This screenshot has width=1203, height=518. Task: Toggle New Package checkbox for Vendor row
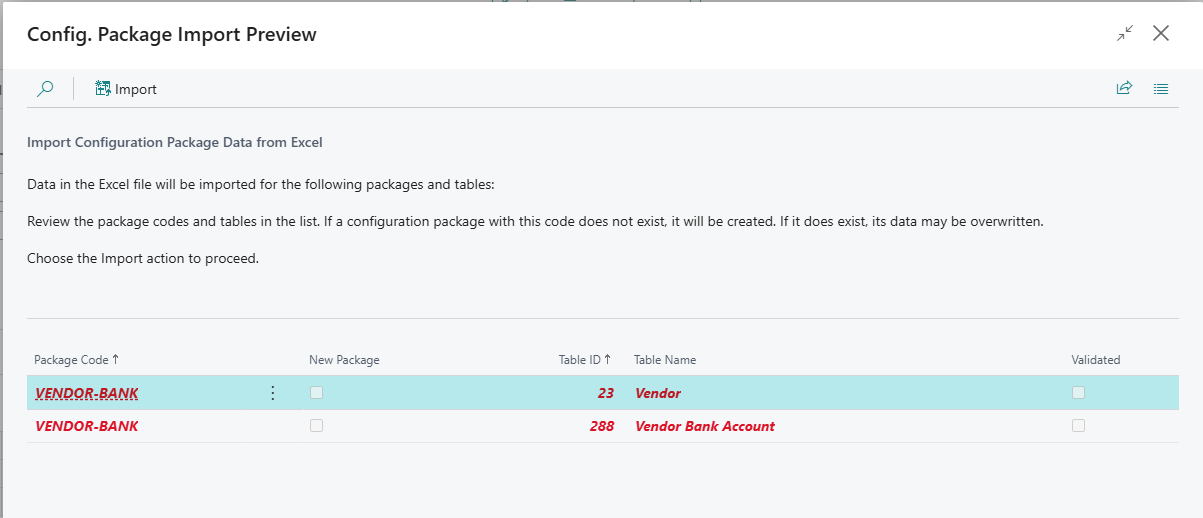316,393
